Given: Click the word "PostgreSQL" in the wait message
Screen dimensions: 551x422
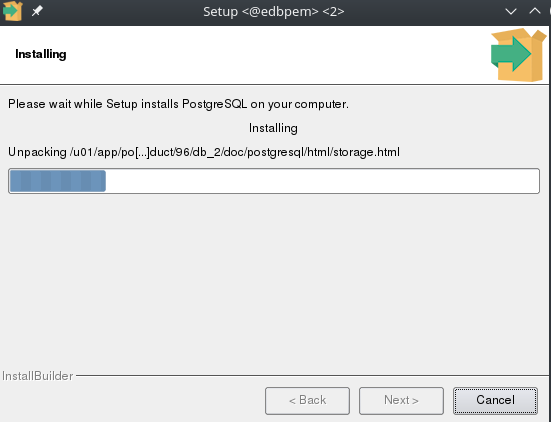Looking at the screenshot, I should click(x=215, y=104).
